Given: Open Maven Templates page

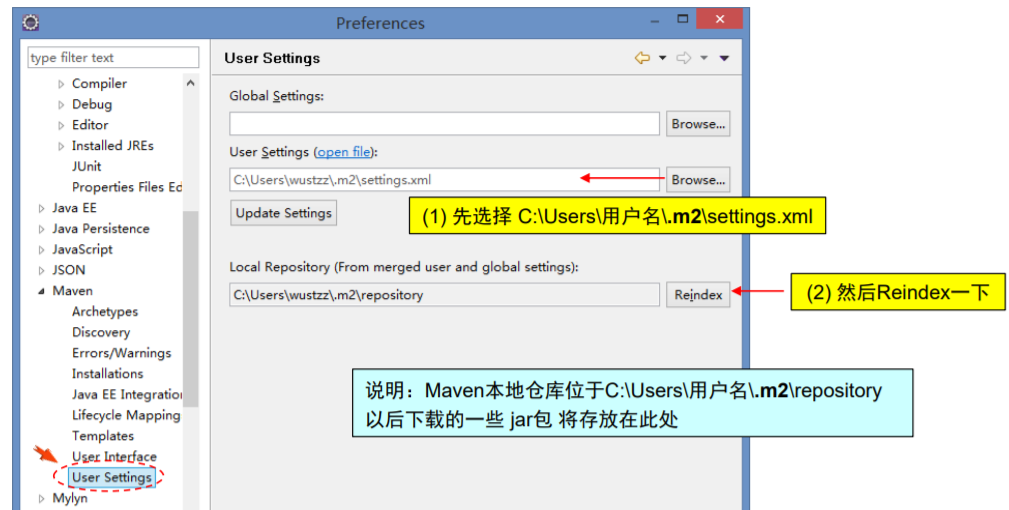Looking at the screenshot, I should [x=103, y=435].
